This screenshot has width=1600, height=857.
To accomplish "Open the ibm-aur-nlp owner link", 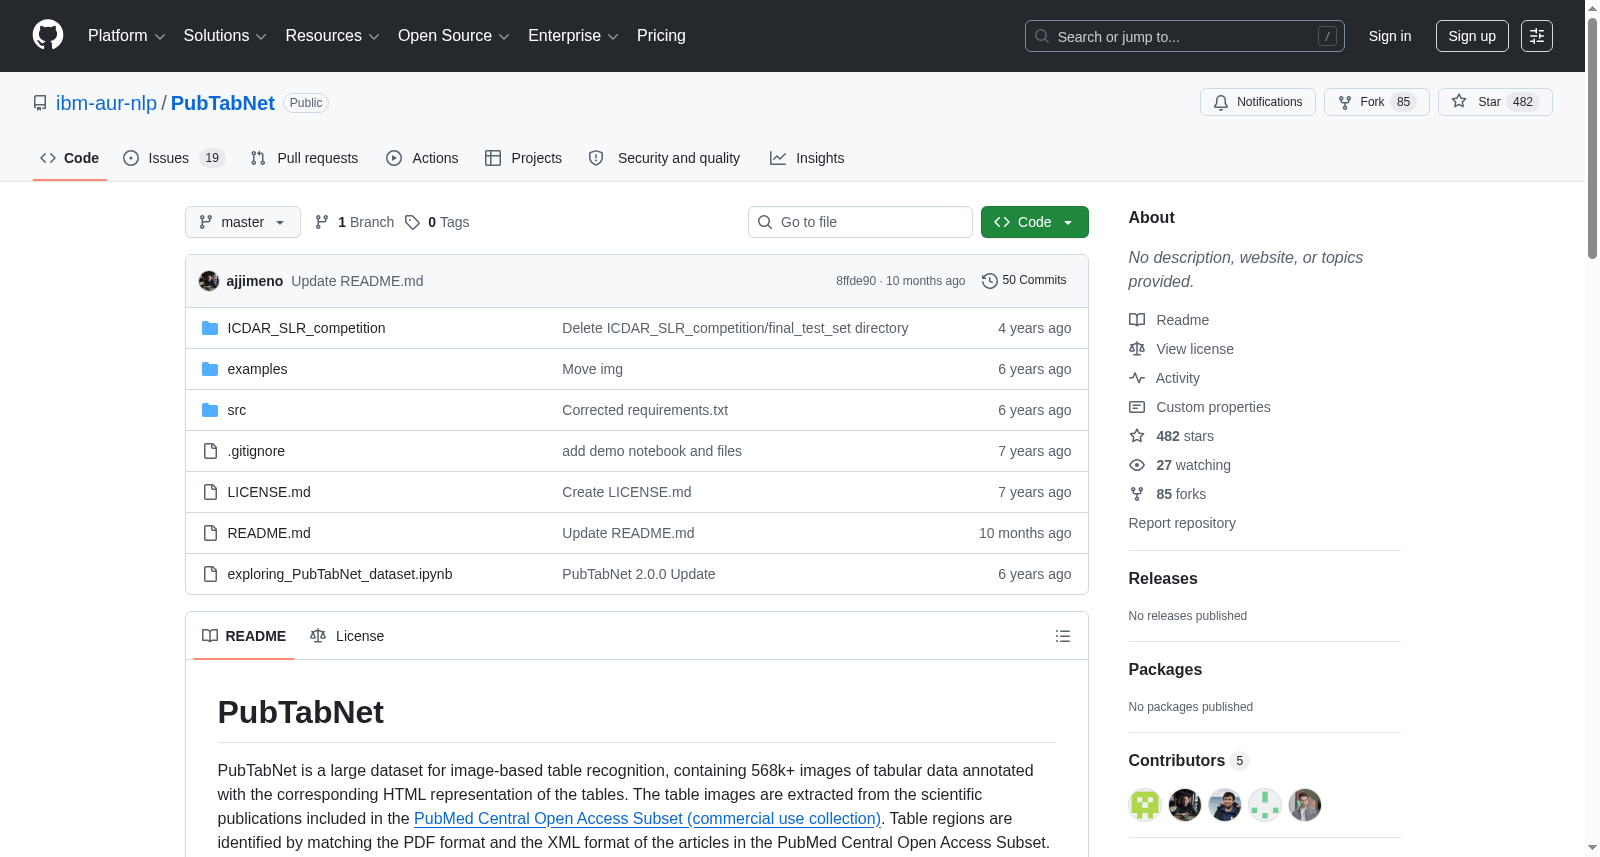I will 106,103.
